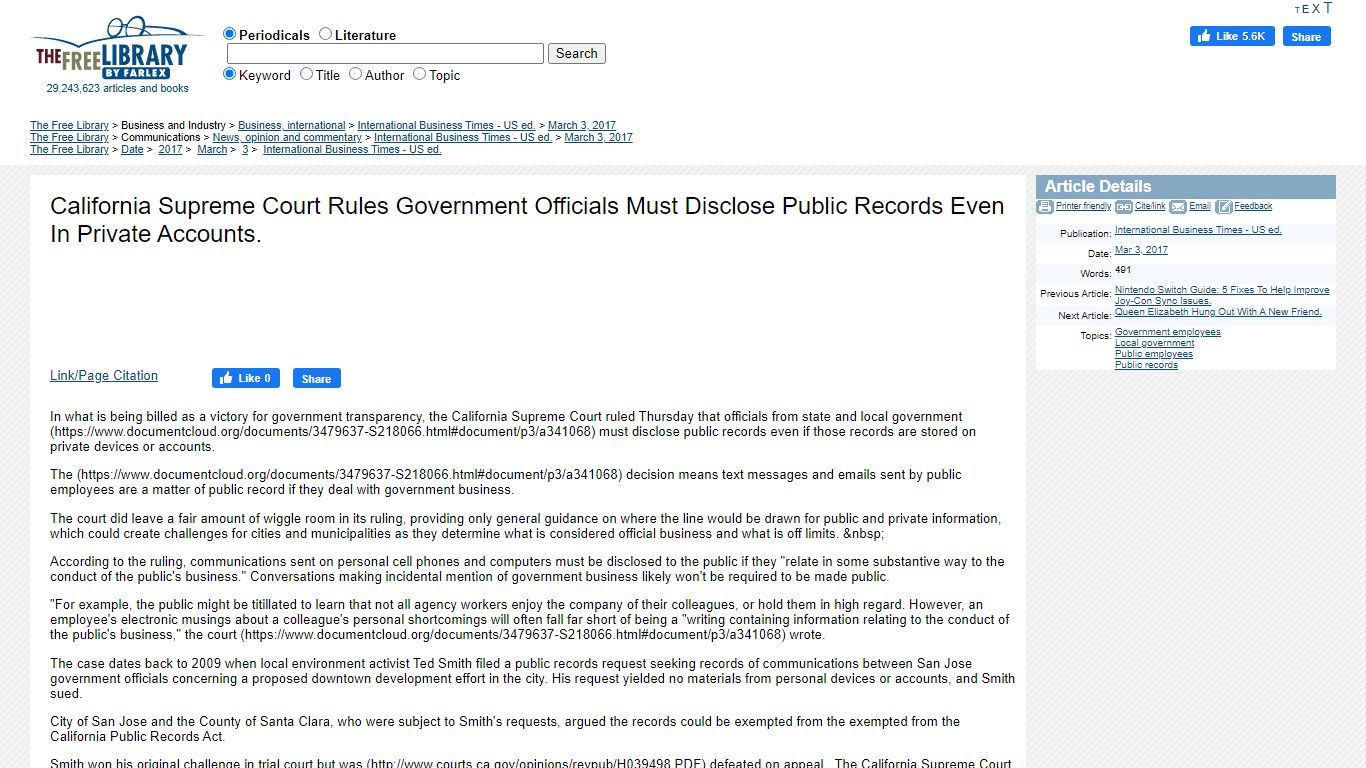Click the Search button
The width and height of the screenshot is (1366, 768).
pyautogui.click(x=576, y=54)
